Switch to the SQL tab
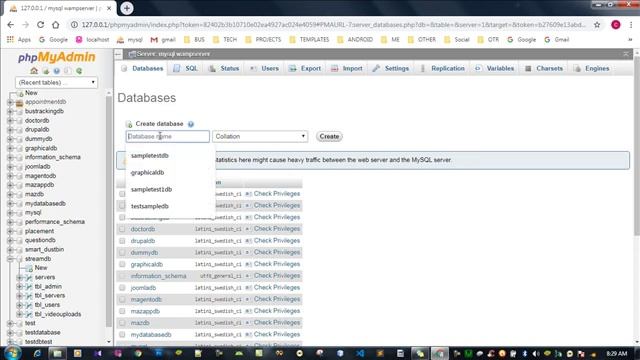Viewport: 640px width, 360px height. 186,69
